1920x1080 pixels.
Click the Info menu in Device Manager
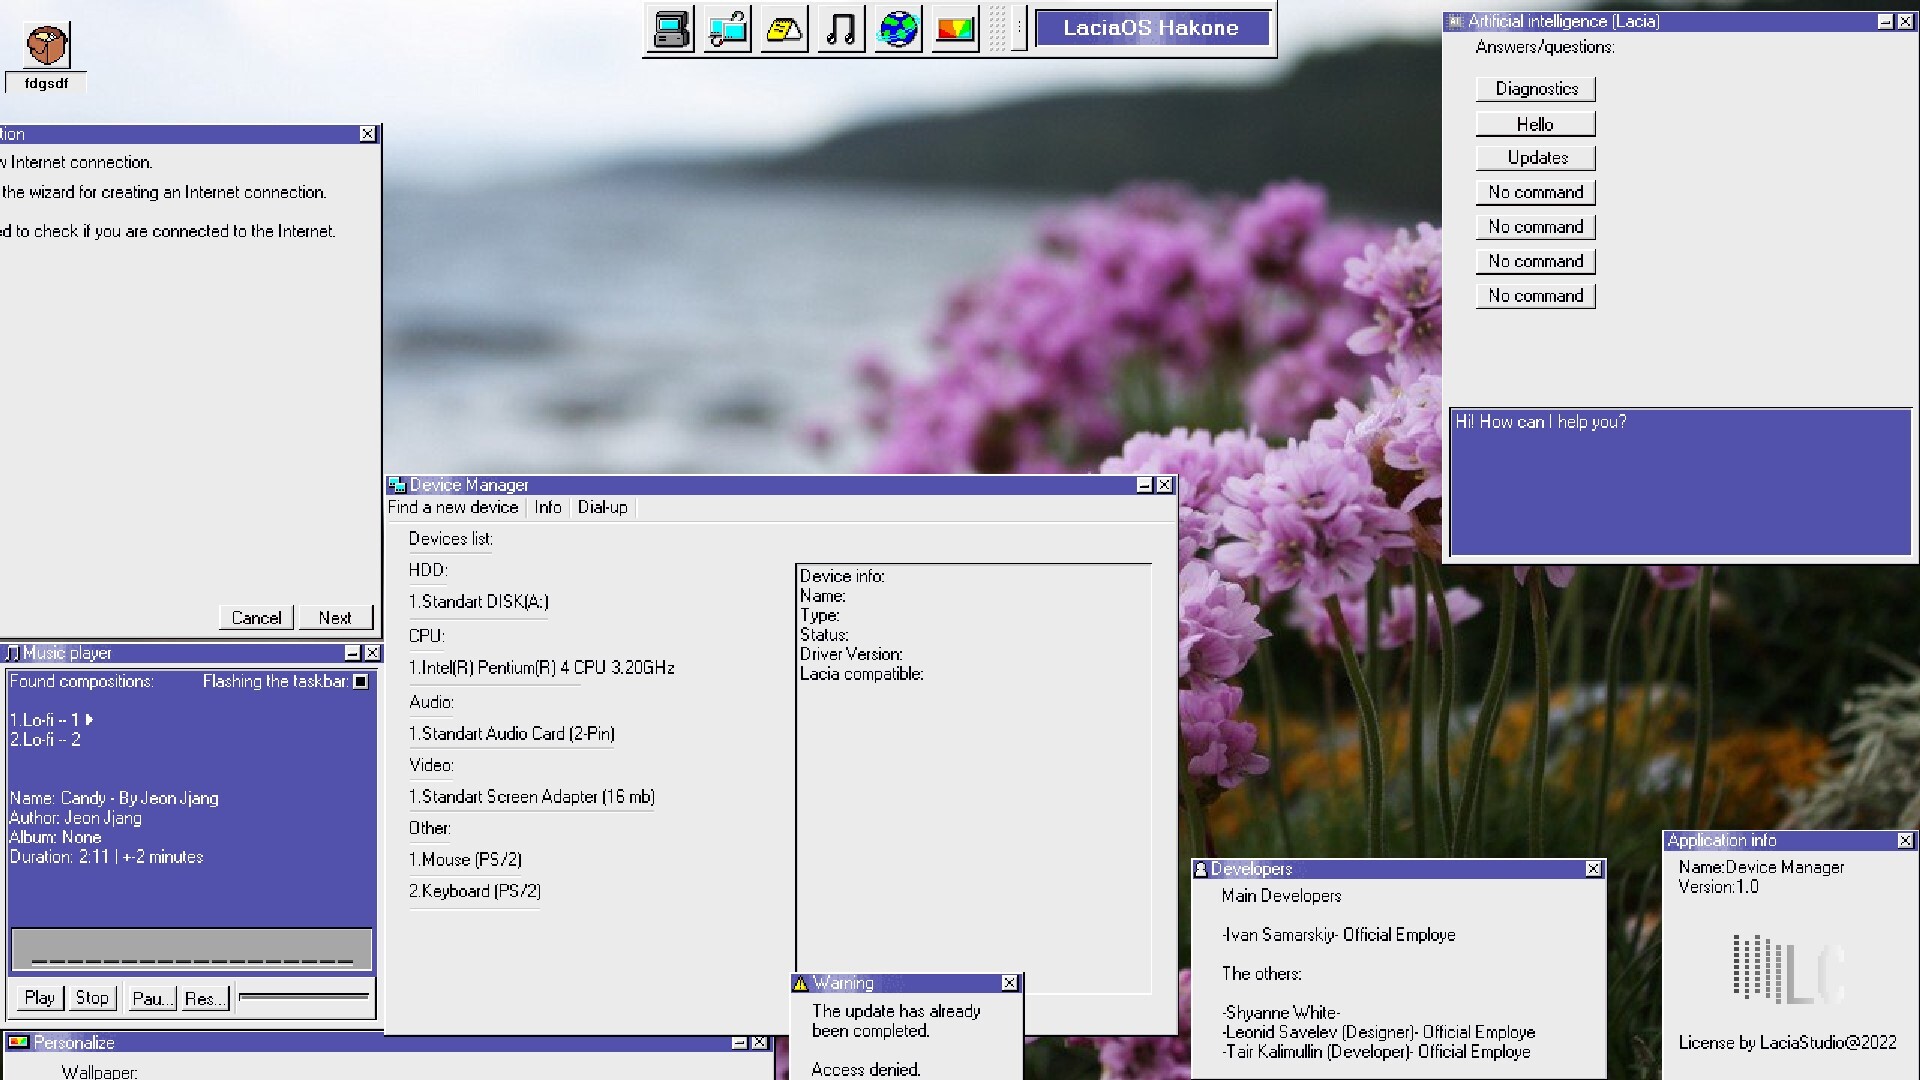547,508
